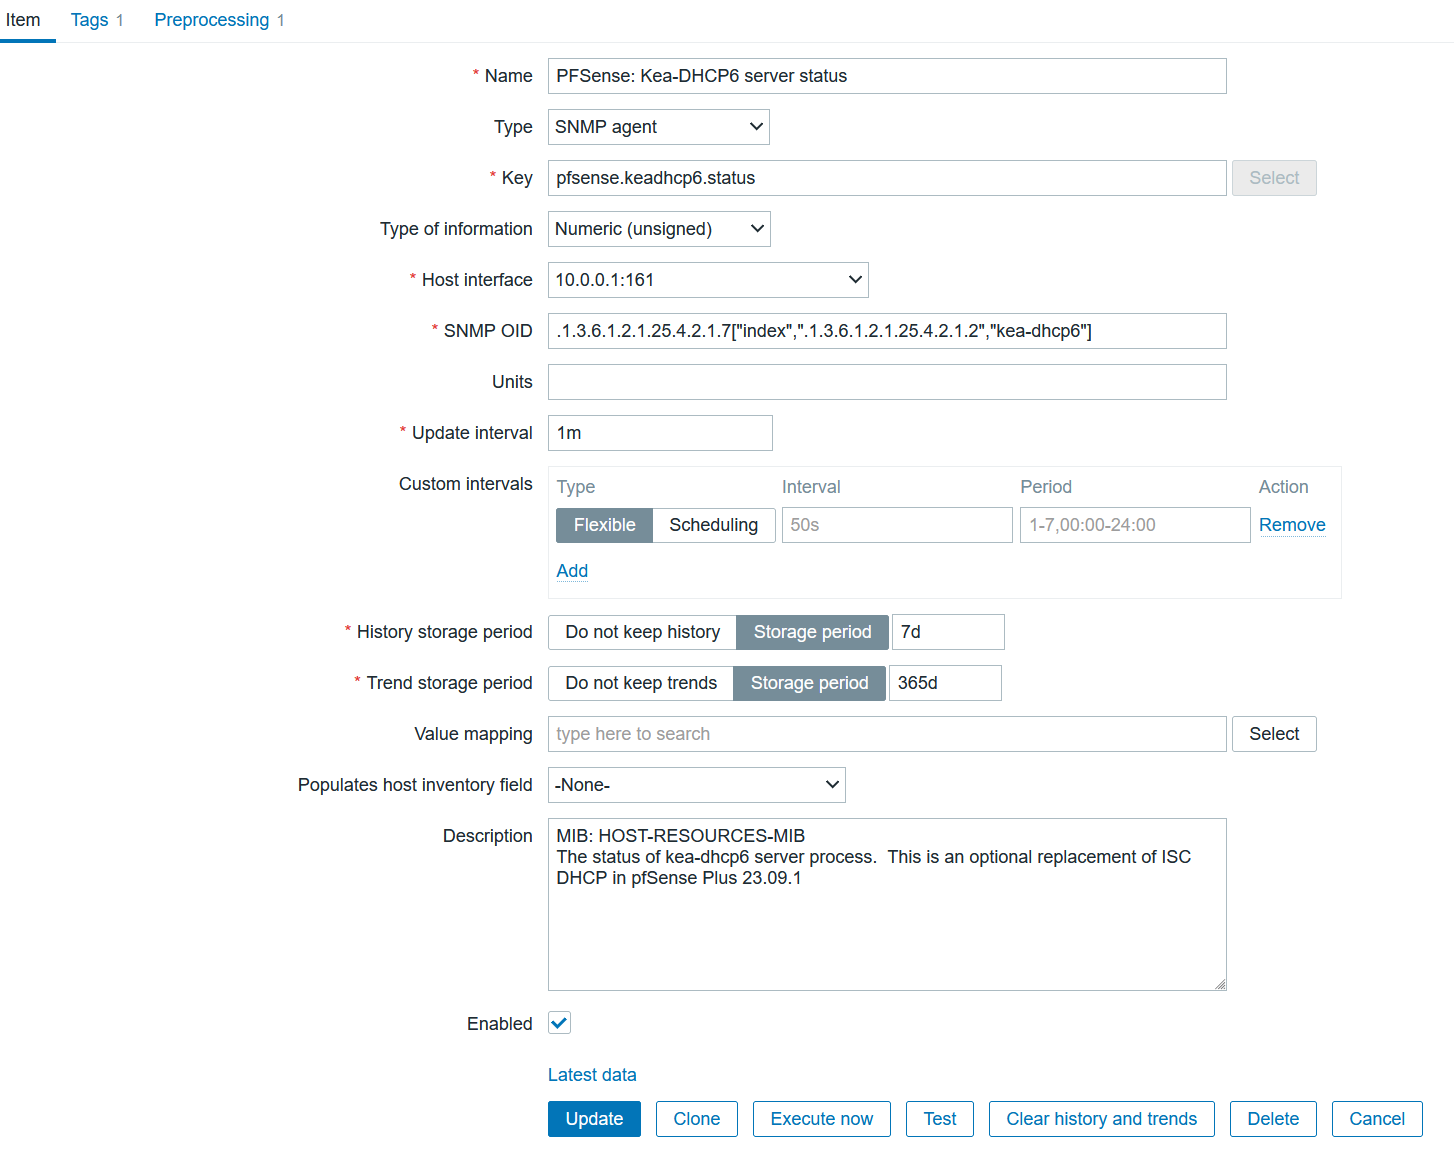Open the Type dropdown showing SNMP agent

[658, 127]
